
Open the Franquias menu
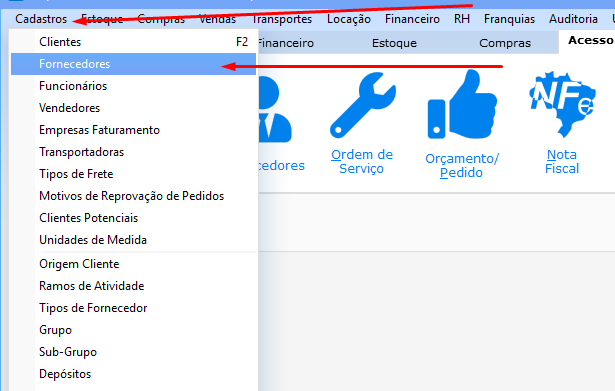pos(509,19)
